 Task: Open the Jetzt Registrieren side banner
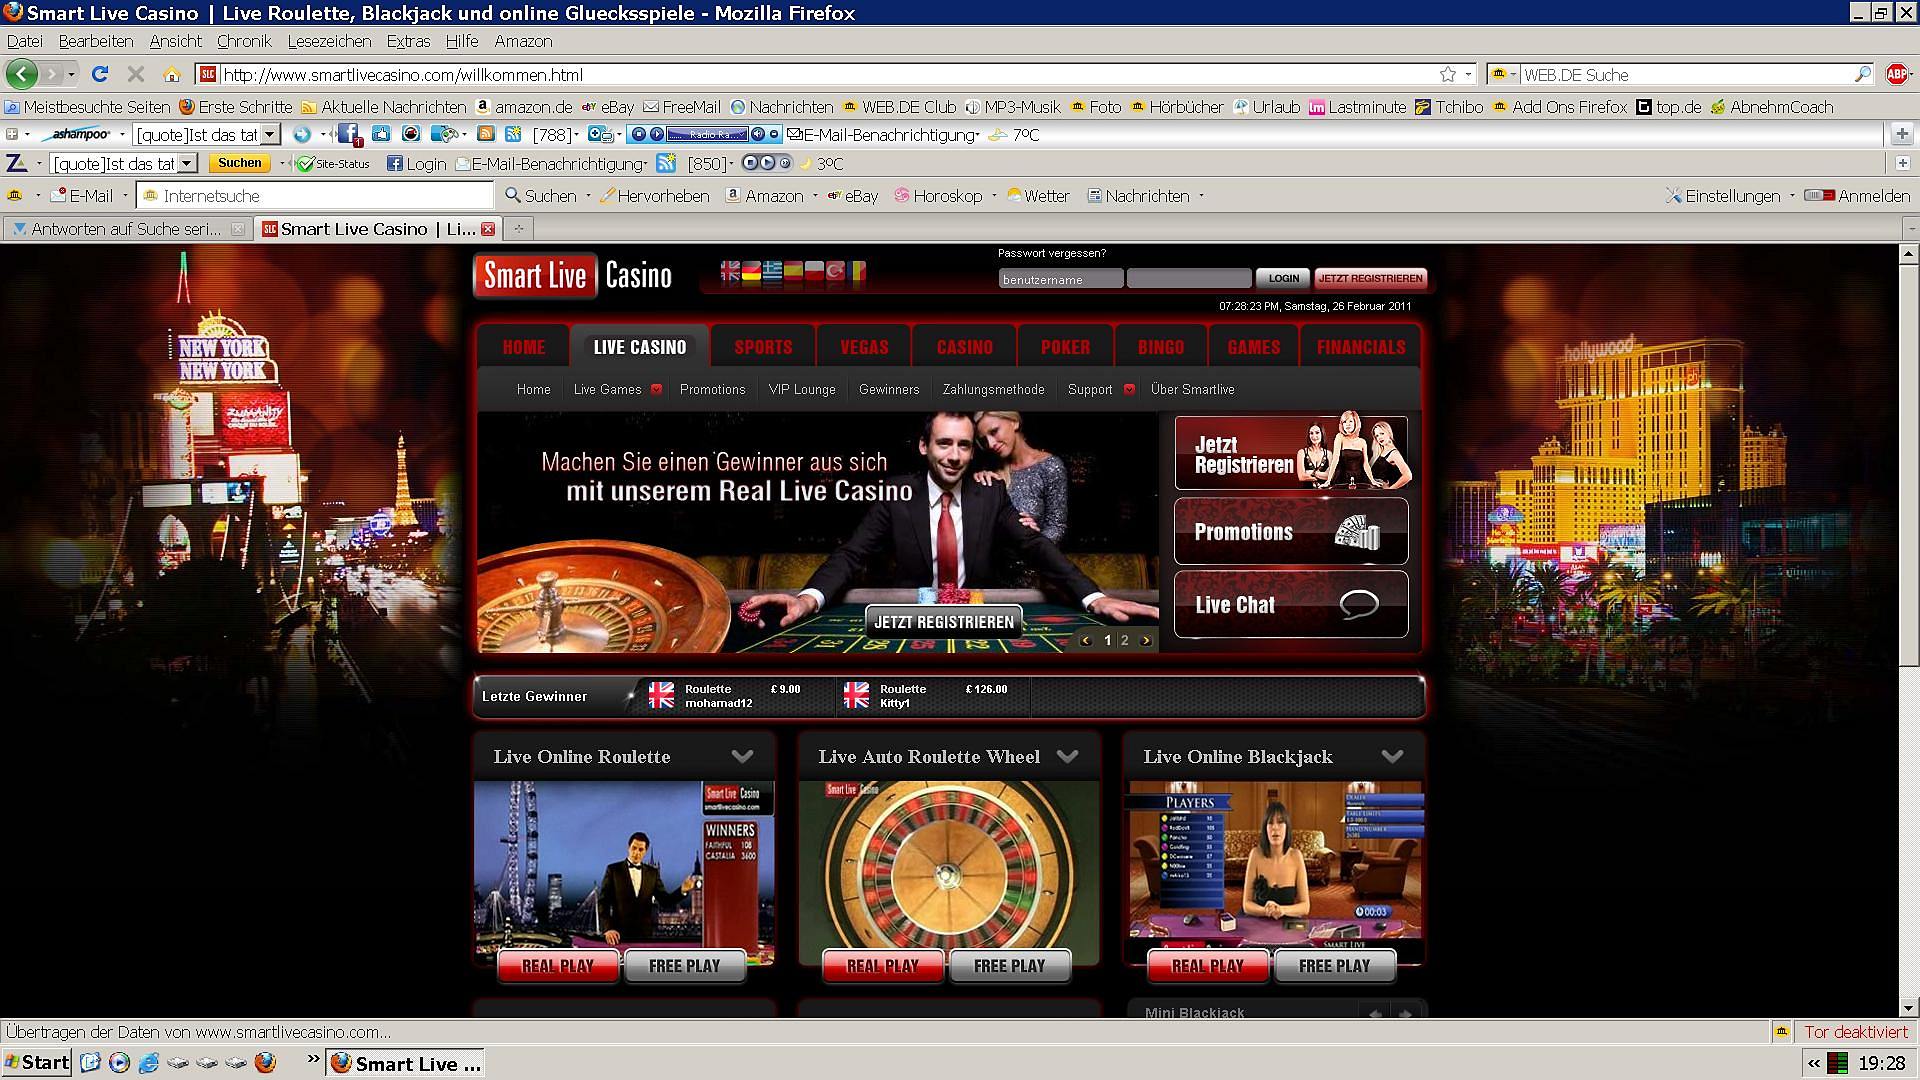1291,453
